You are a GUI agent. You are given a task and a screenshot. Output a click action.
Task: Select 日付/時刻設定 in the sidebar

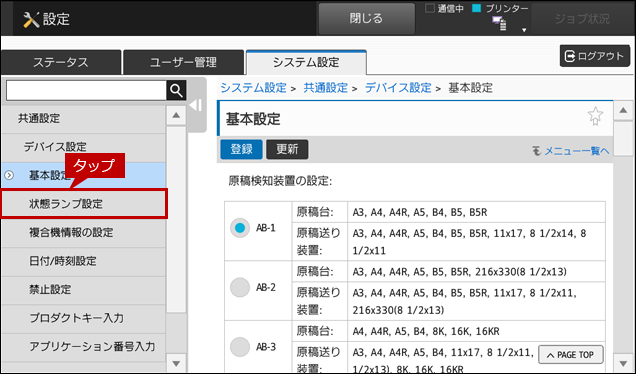(84, 261)
